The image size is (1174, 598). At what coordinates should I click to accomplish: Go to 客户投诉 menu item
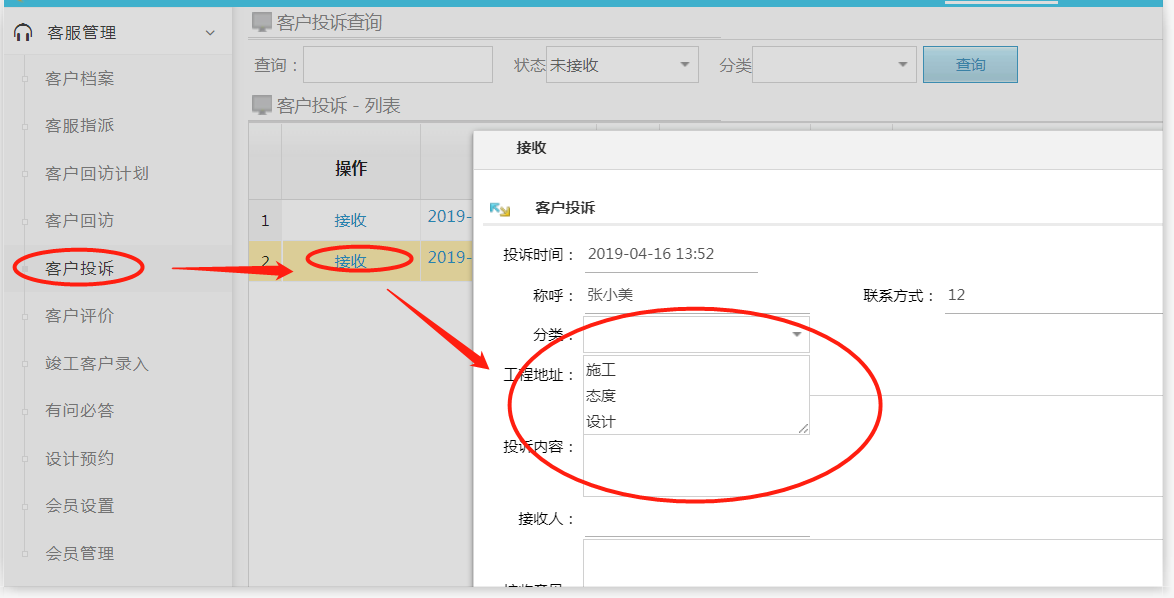80,268
